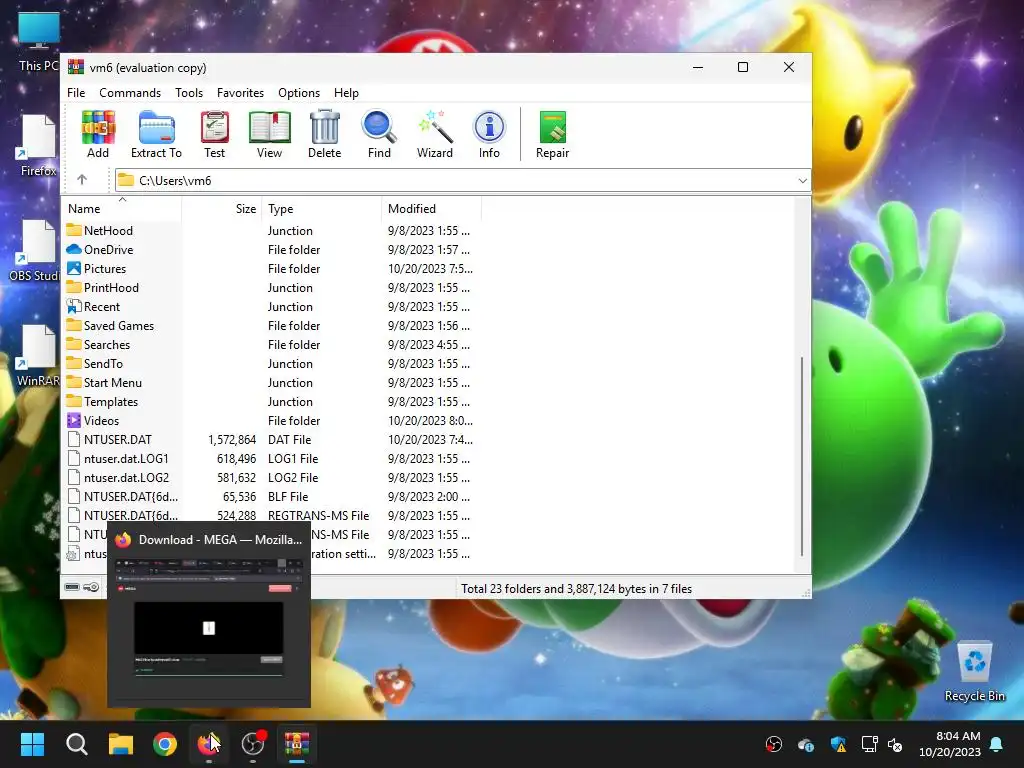The height and width of the screenshot is (768, 1024).
Task: Click the Add toolbar icon in WinRAR
Action: click(98, 135)
